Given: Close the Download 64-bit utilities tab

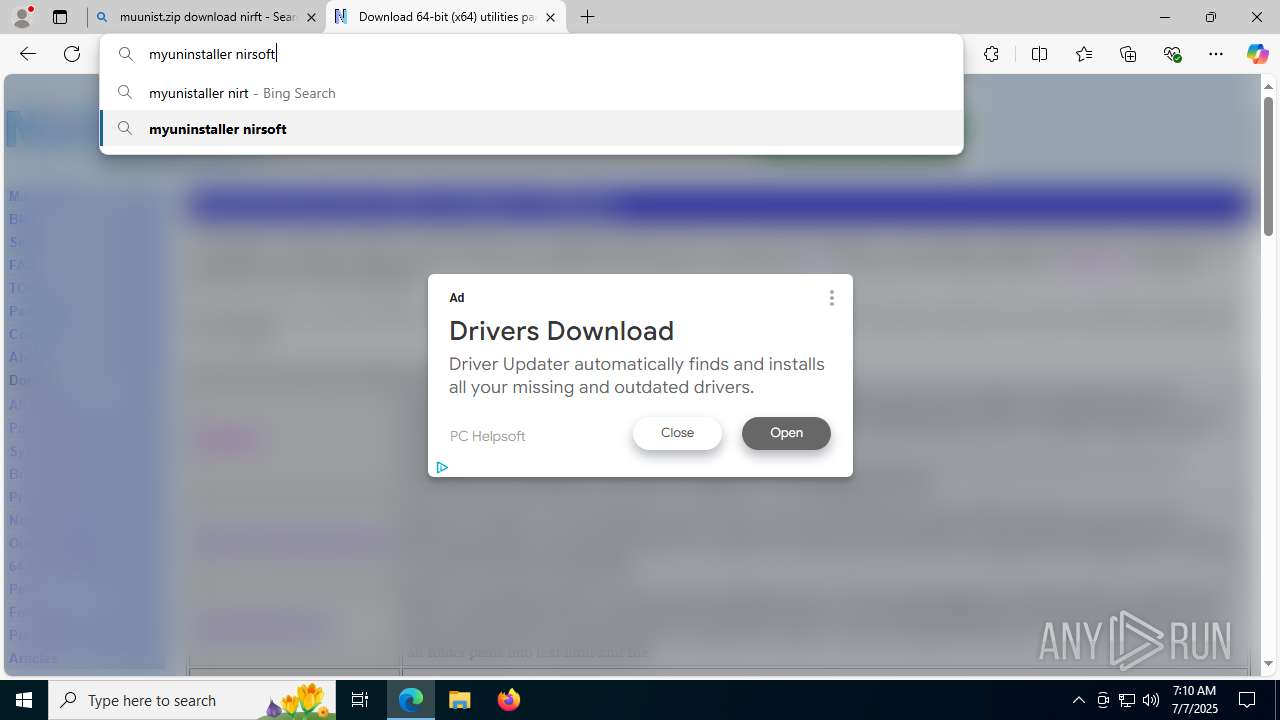Looking at the screenshot, I should (x=550, y=17).
